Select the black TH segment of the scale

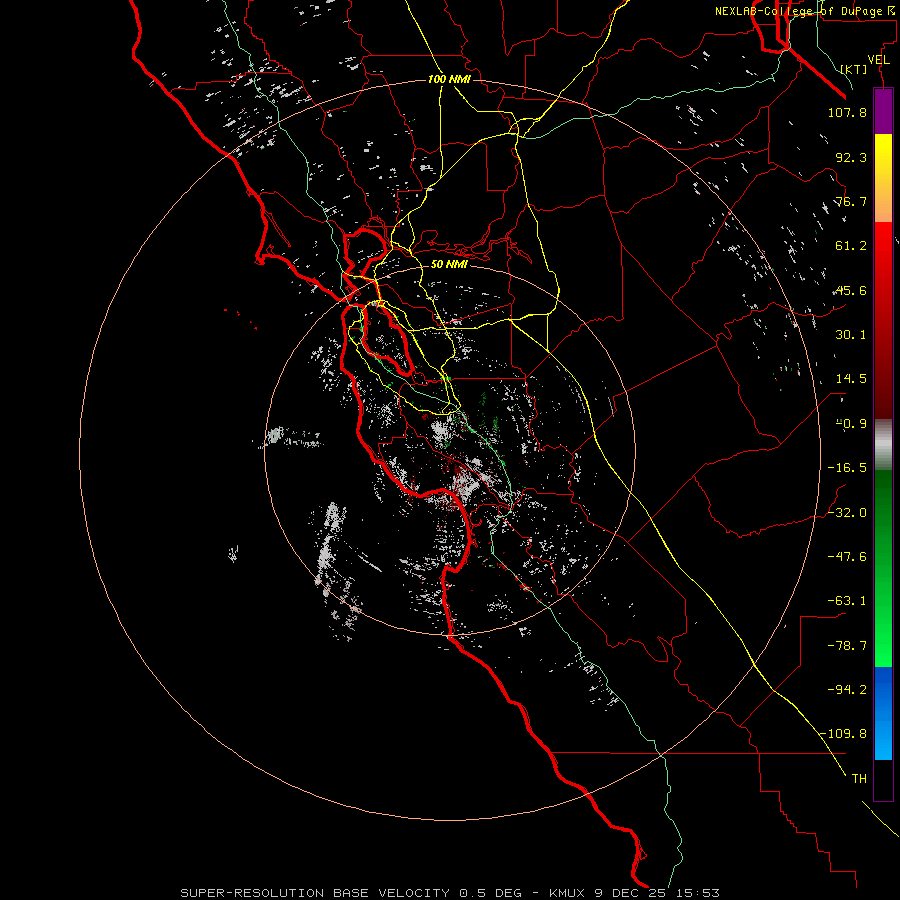[883, 779]
